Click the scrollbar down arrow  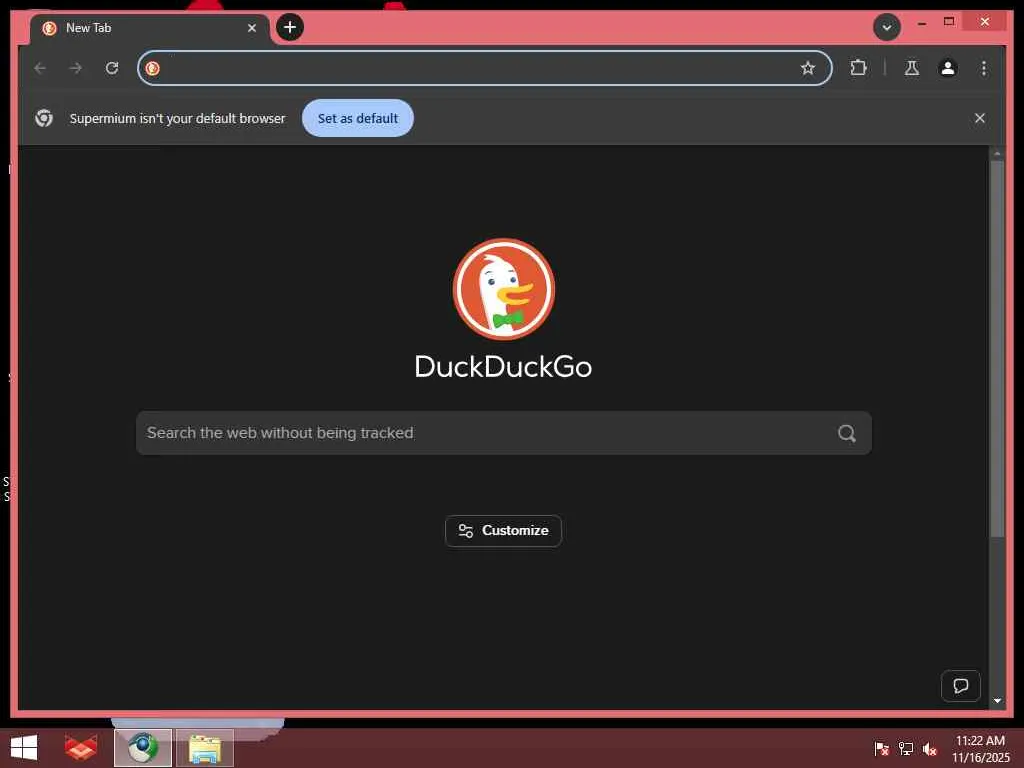pyautogui.click(x=997, y=701)
